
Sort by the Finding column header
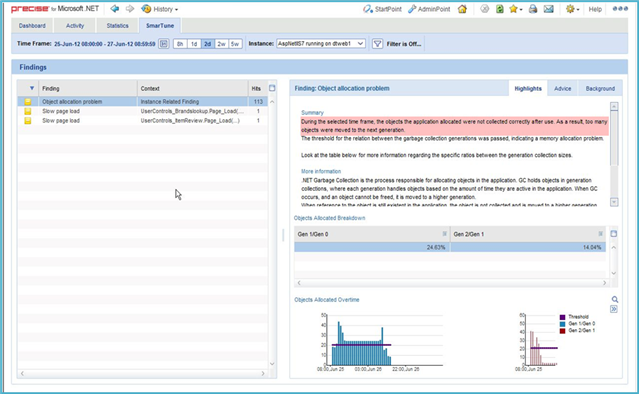(88, 88)
